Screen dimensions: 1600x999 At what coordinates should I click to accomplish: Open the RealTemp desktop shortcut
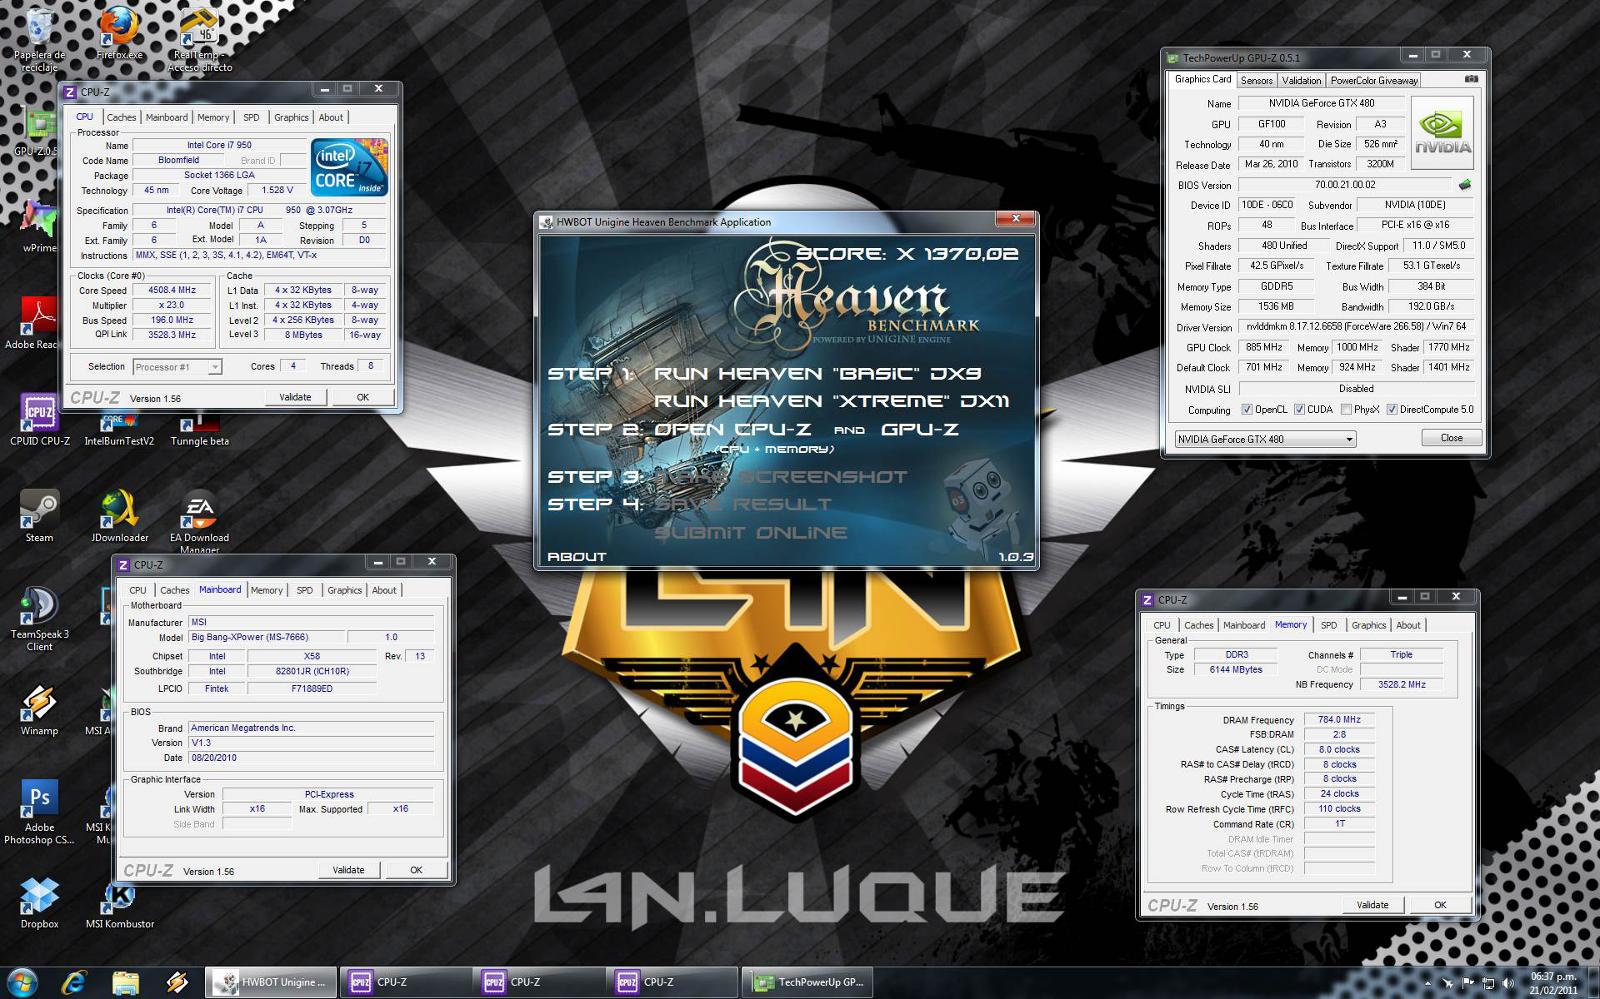coord(199,40)
